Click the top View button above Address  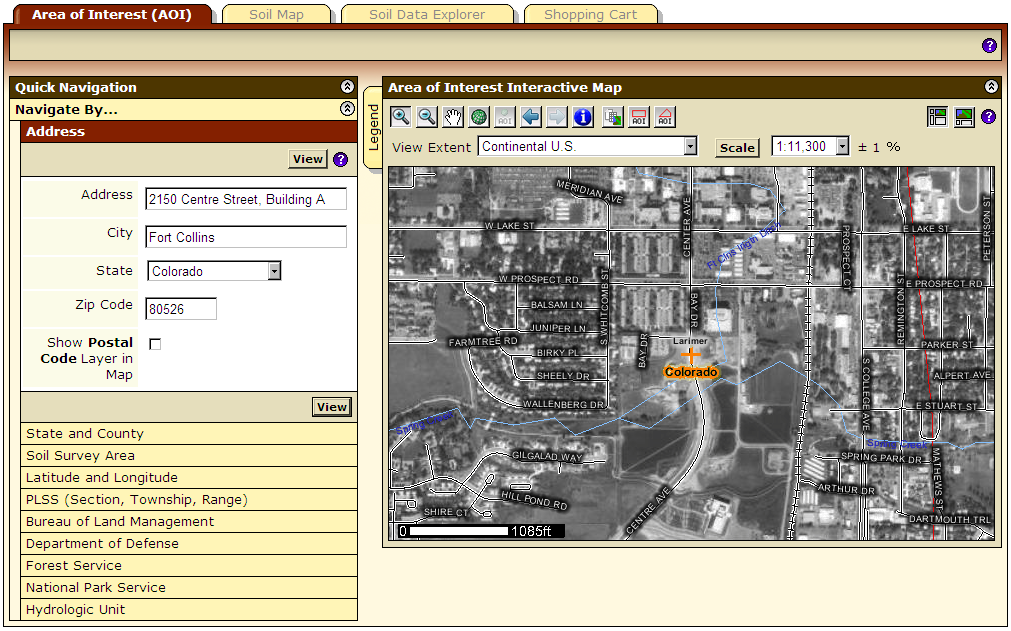pos(308,159)
